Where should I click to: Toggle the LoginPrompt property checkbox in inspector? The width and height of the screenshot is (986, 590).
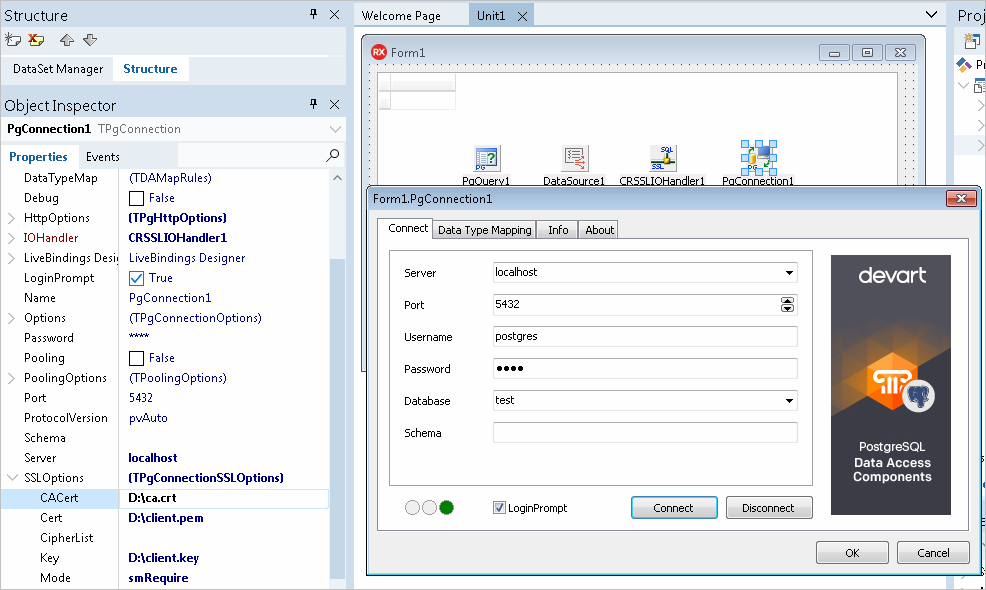[x=136, y=278]
